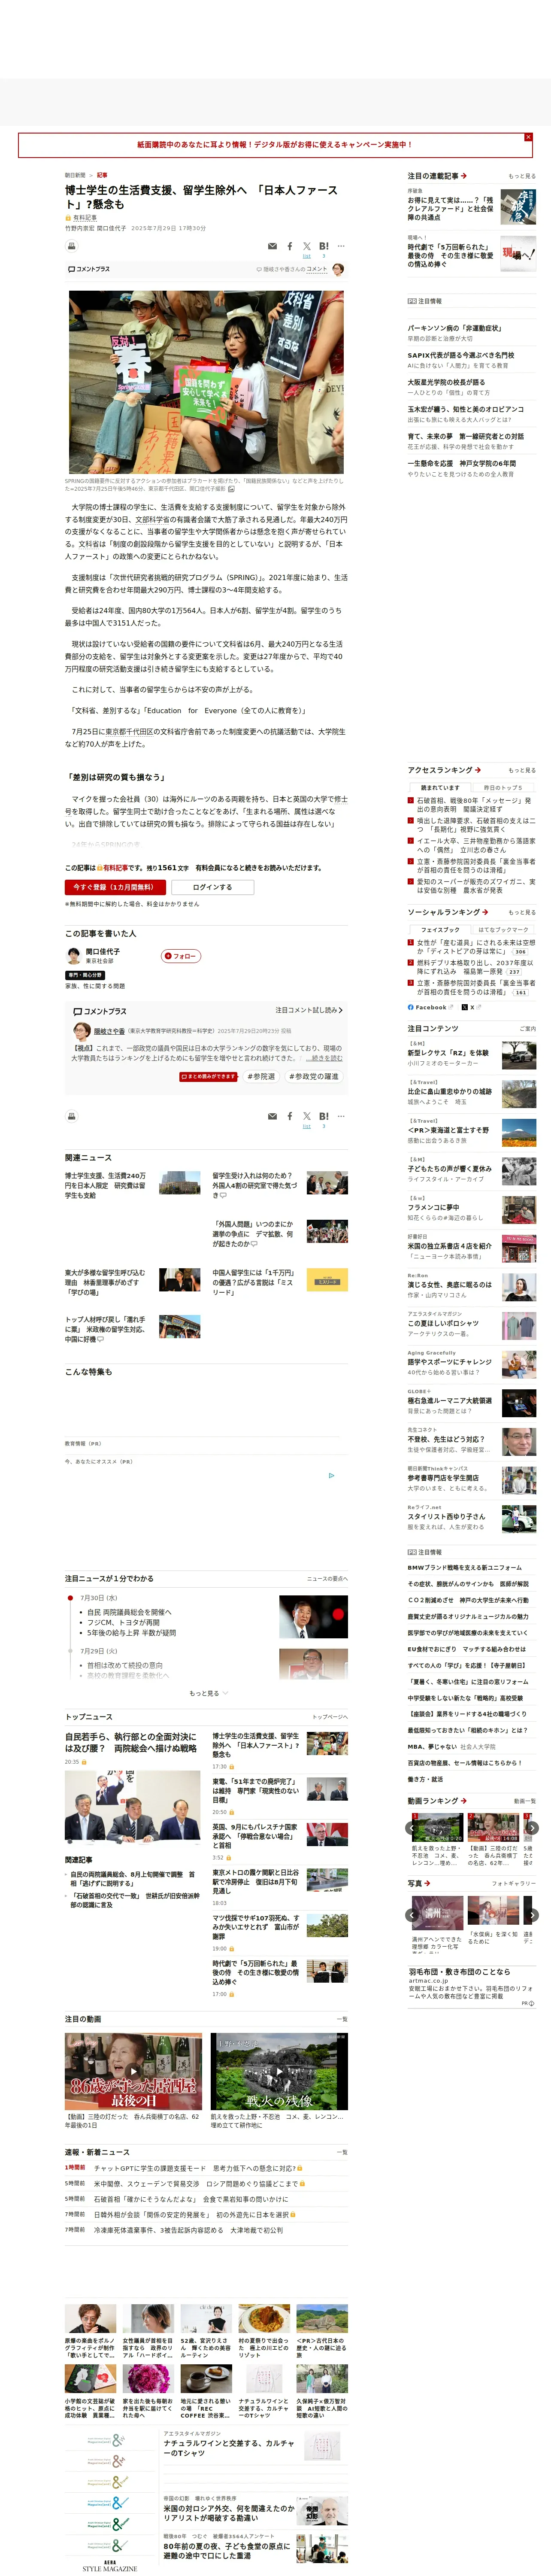This screenshot has width=551, height=2576.
Task: Follow the author with the フォロー button
Action: (x=181, y=956)
